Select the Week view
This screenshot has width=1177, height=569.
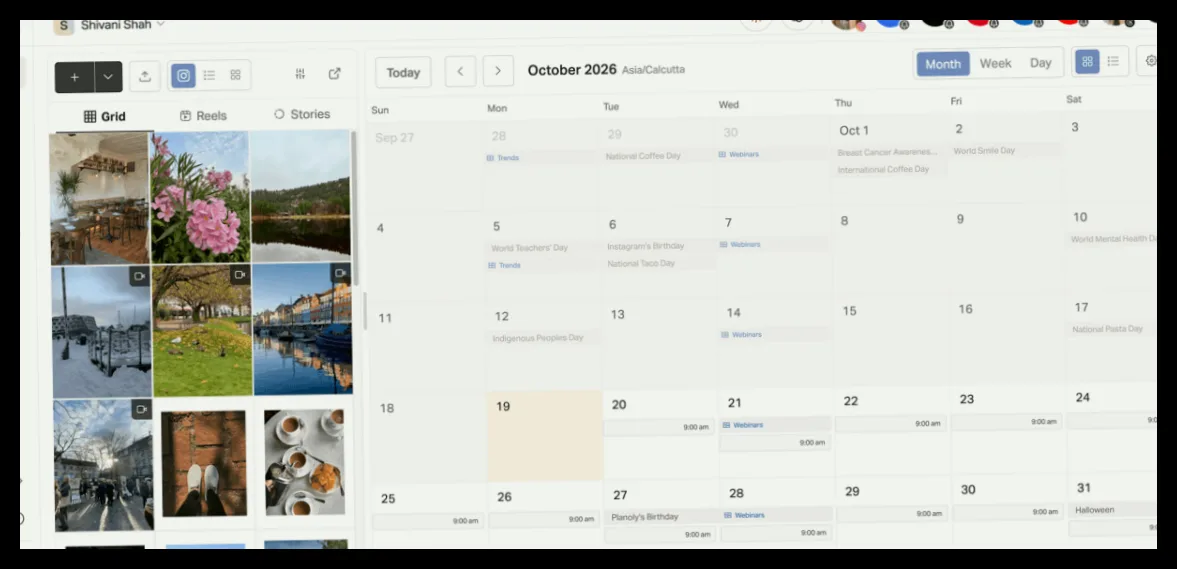click(995, 64)
